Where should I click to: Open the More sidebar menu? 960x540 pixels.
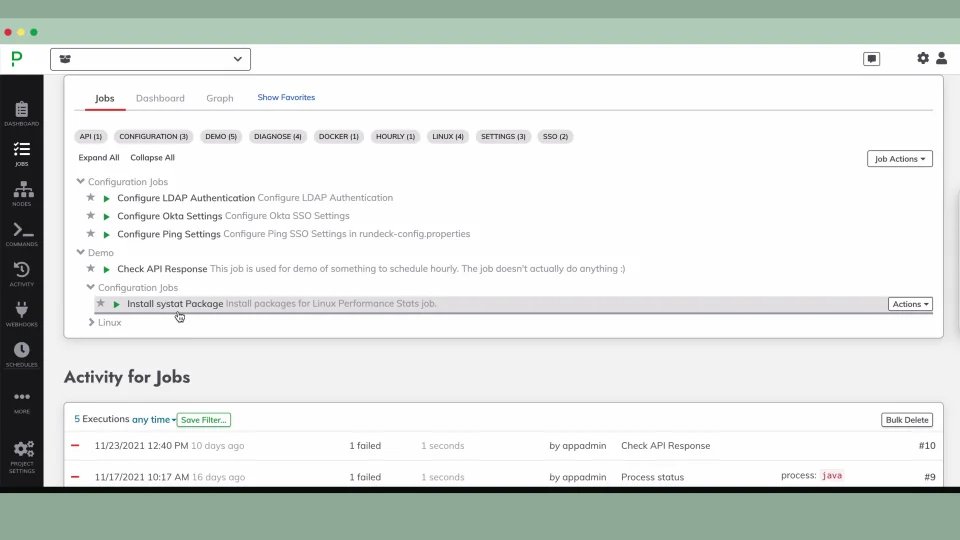tap(21, 402)
